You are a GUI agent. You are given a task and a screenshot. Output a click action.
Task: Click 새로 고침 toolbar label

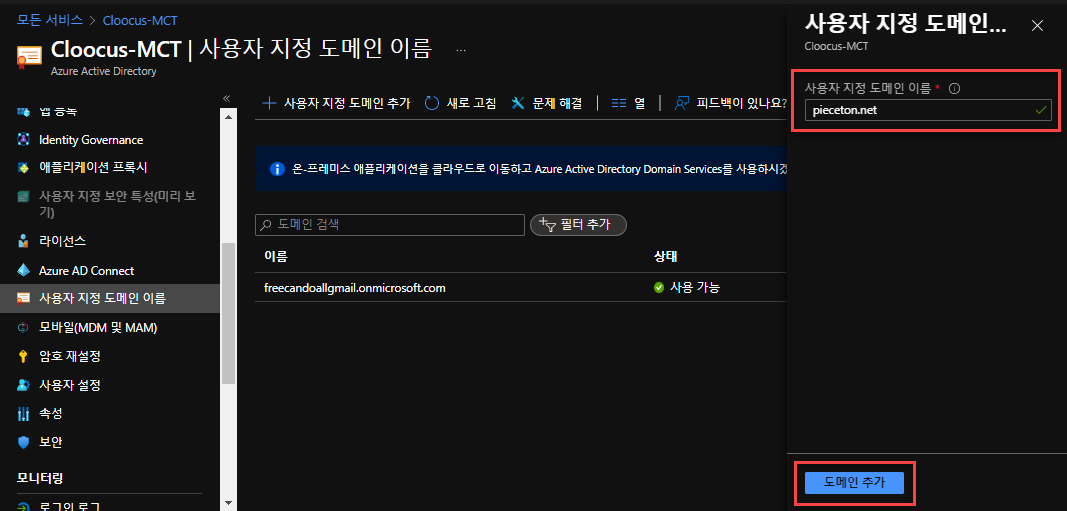[471, 103]
